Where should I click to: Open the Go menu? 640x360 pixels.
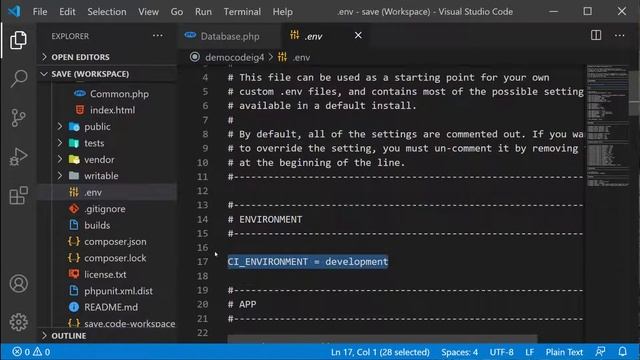177,11
